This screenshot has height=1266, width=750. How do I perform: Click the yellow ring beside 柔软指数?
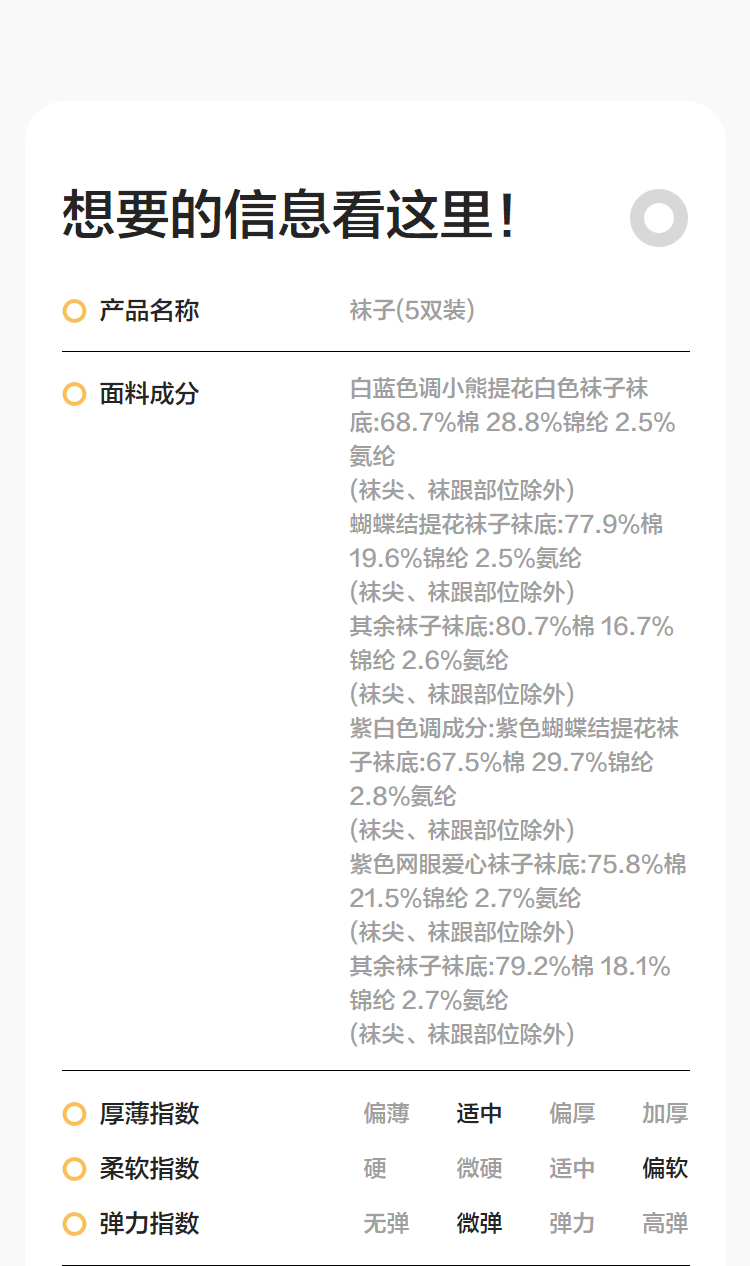pyautogui.click(x=74, y=1169)
